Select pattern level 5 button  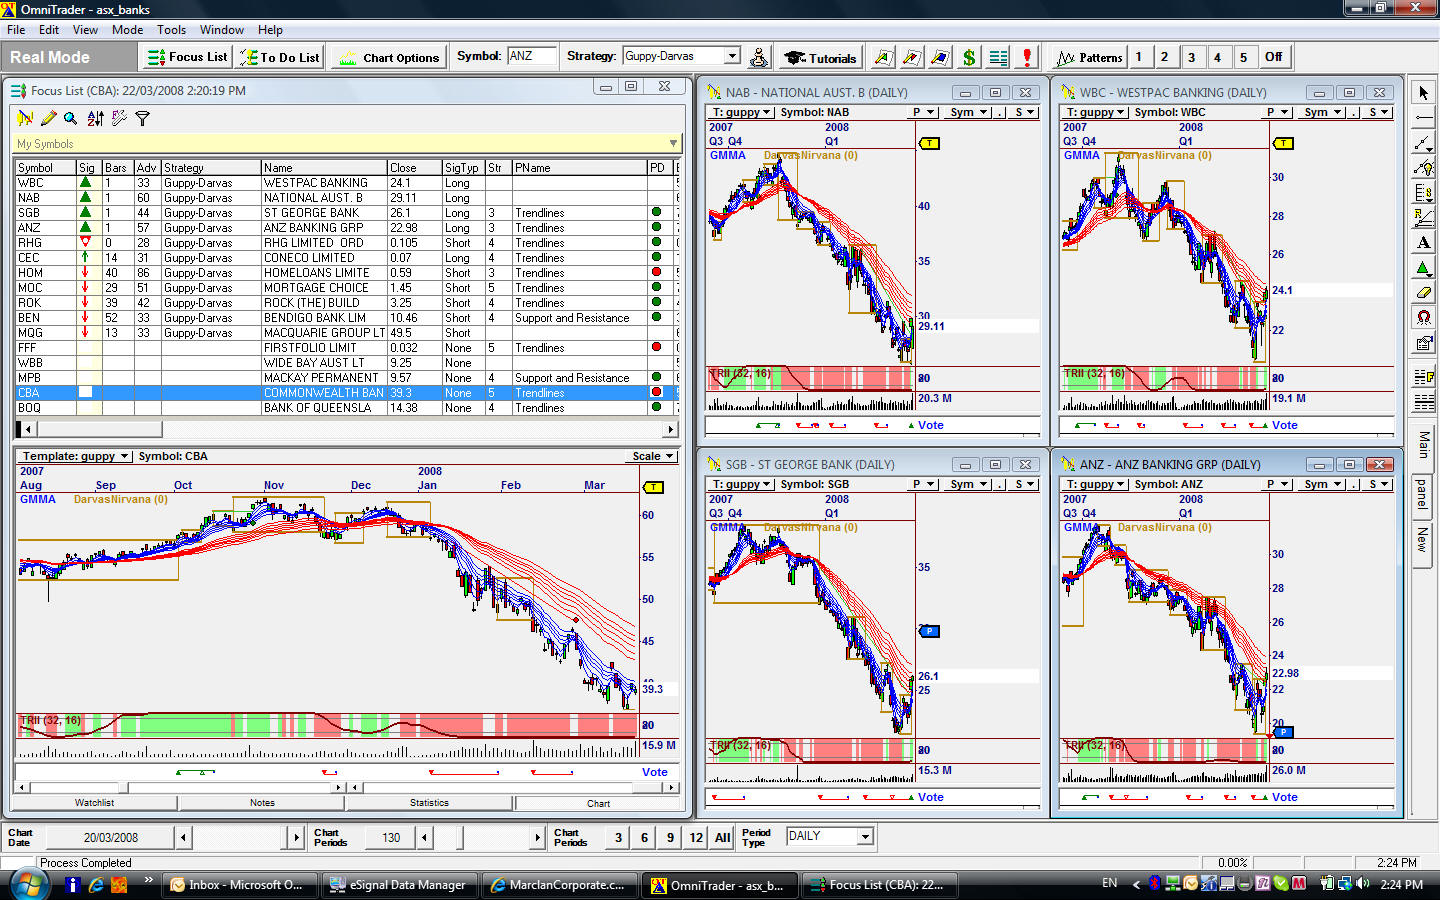[1243, 57]
